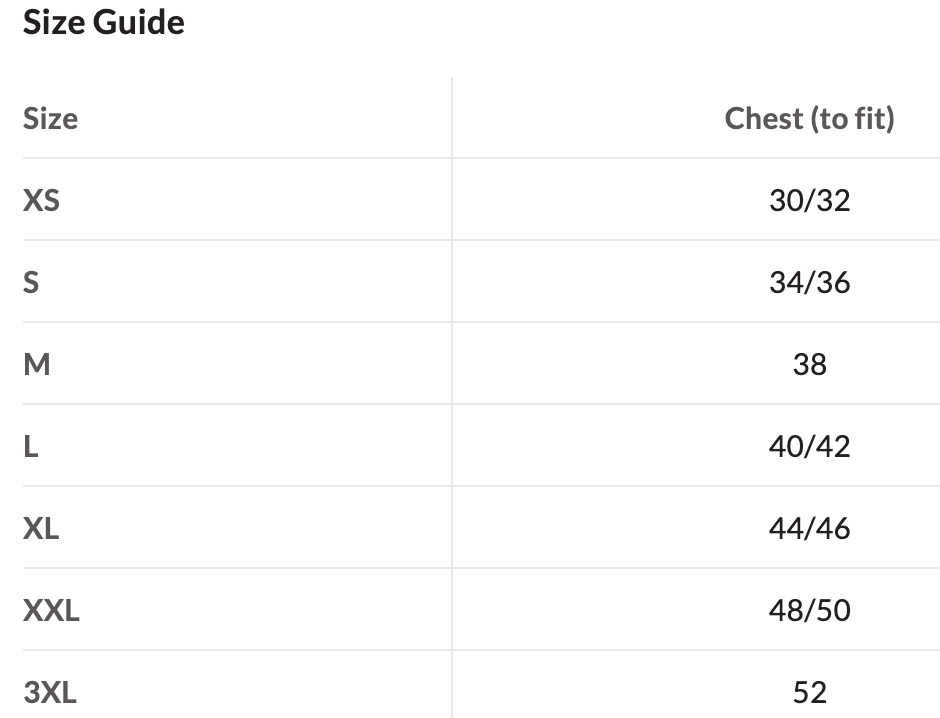Click the 38 chest measurement
The width and height of the screenshot is (940, 718).
click(809, 365)
